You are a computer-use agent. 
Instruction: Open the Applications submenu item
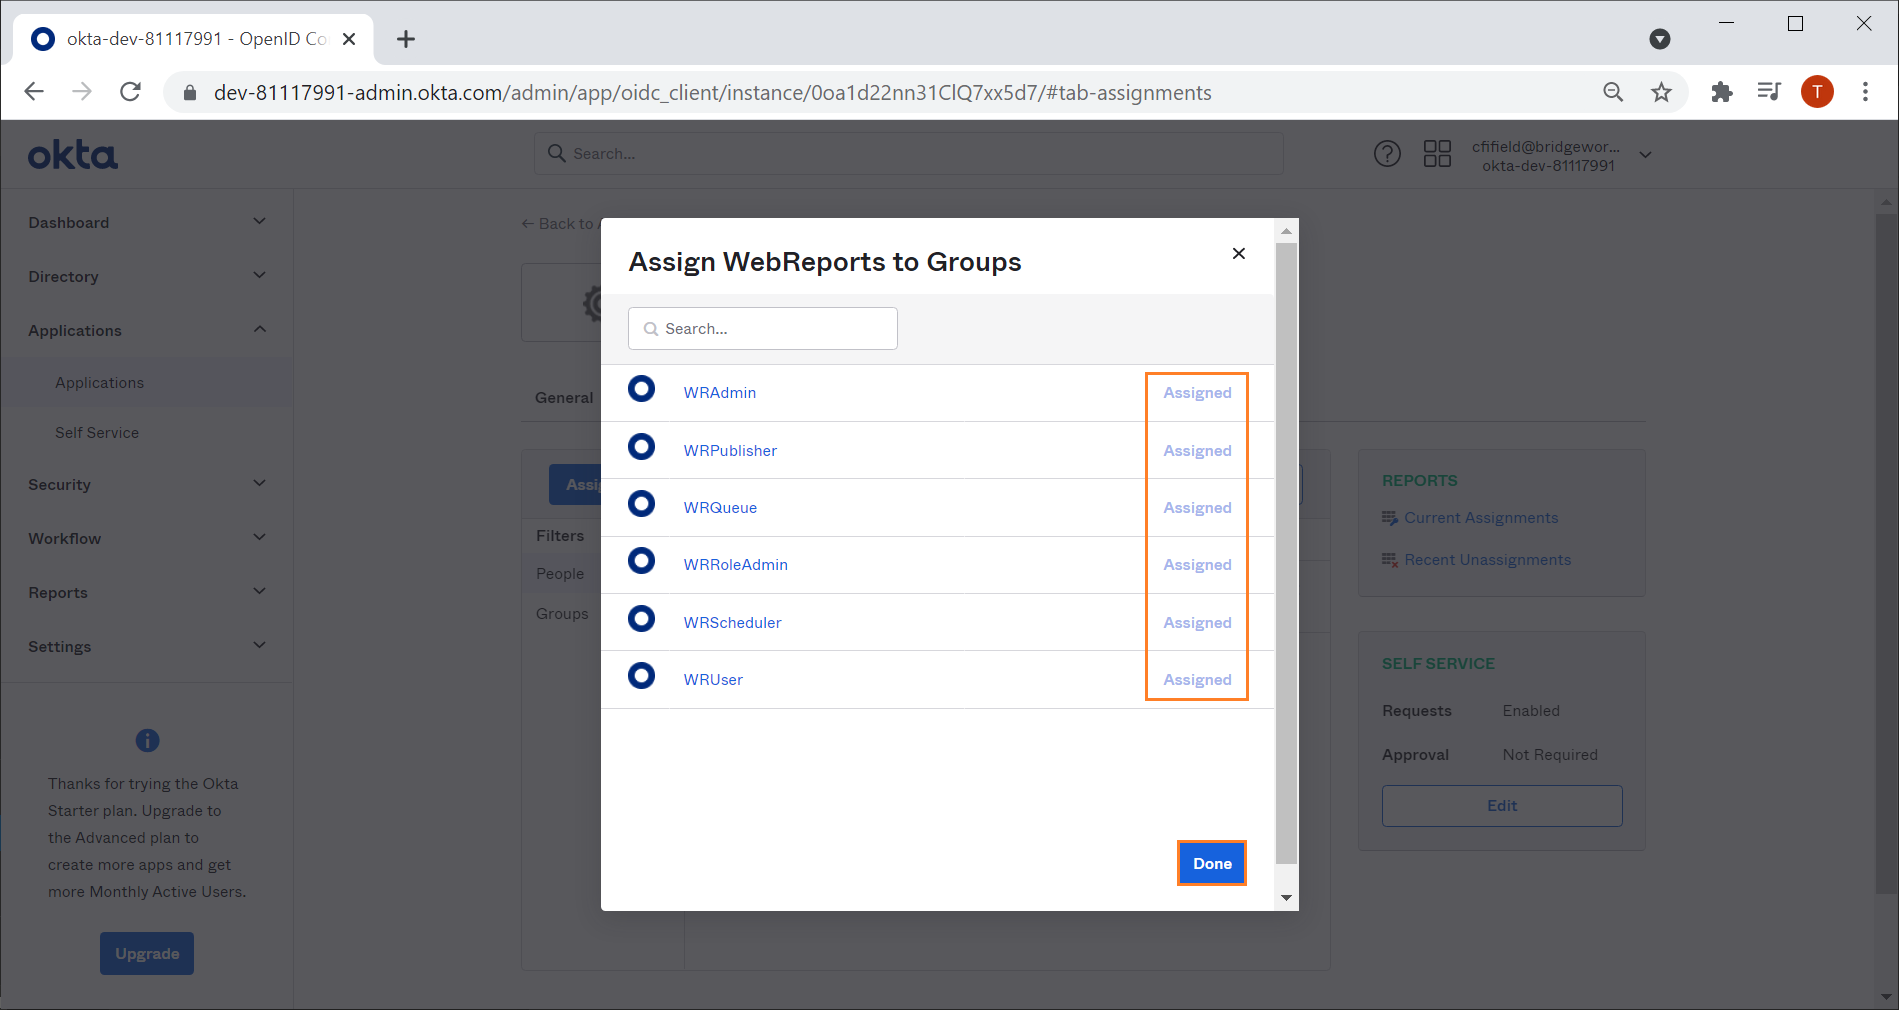coord(99,383)
